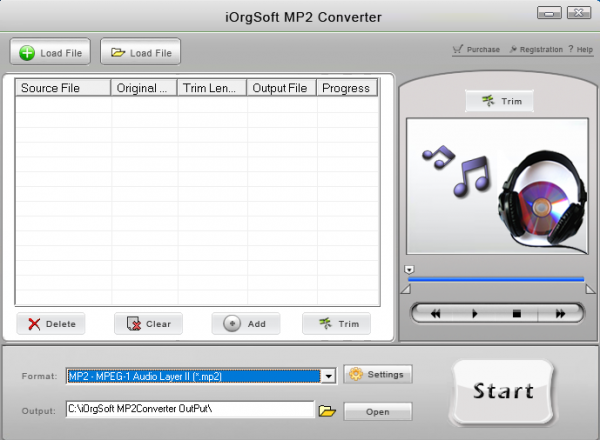Screen dimensions: 600x440
Task: Click the folder icon Load File button
Action: [140, 52]
